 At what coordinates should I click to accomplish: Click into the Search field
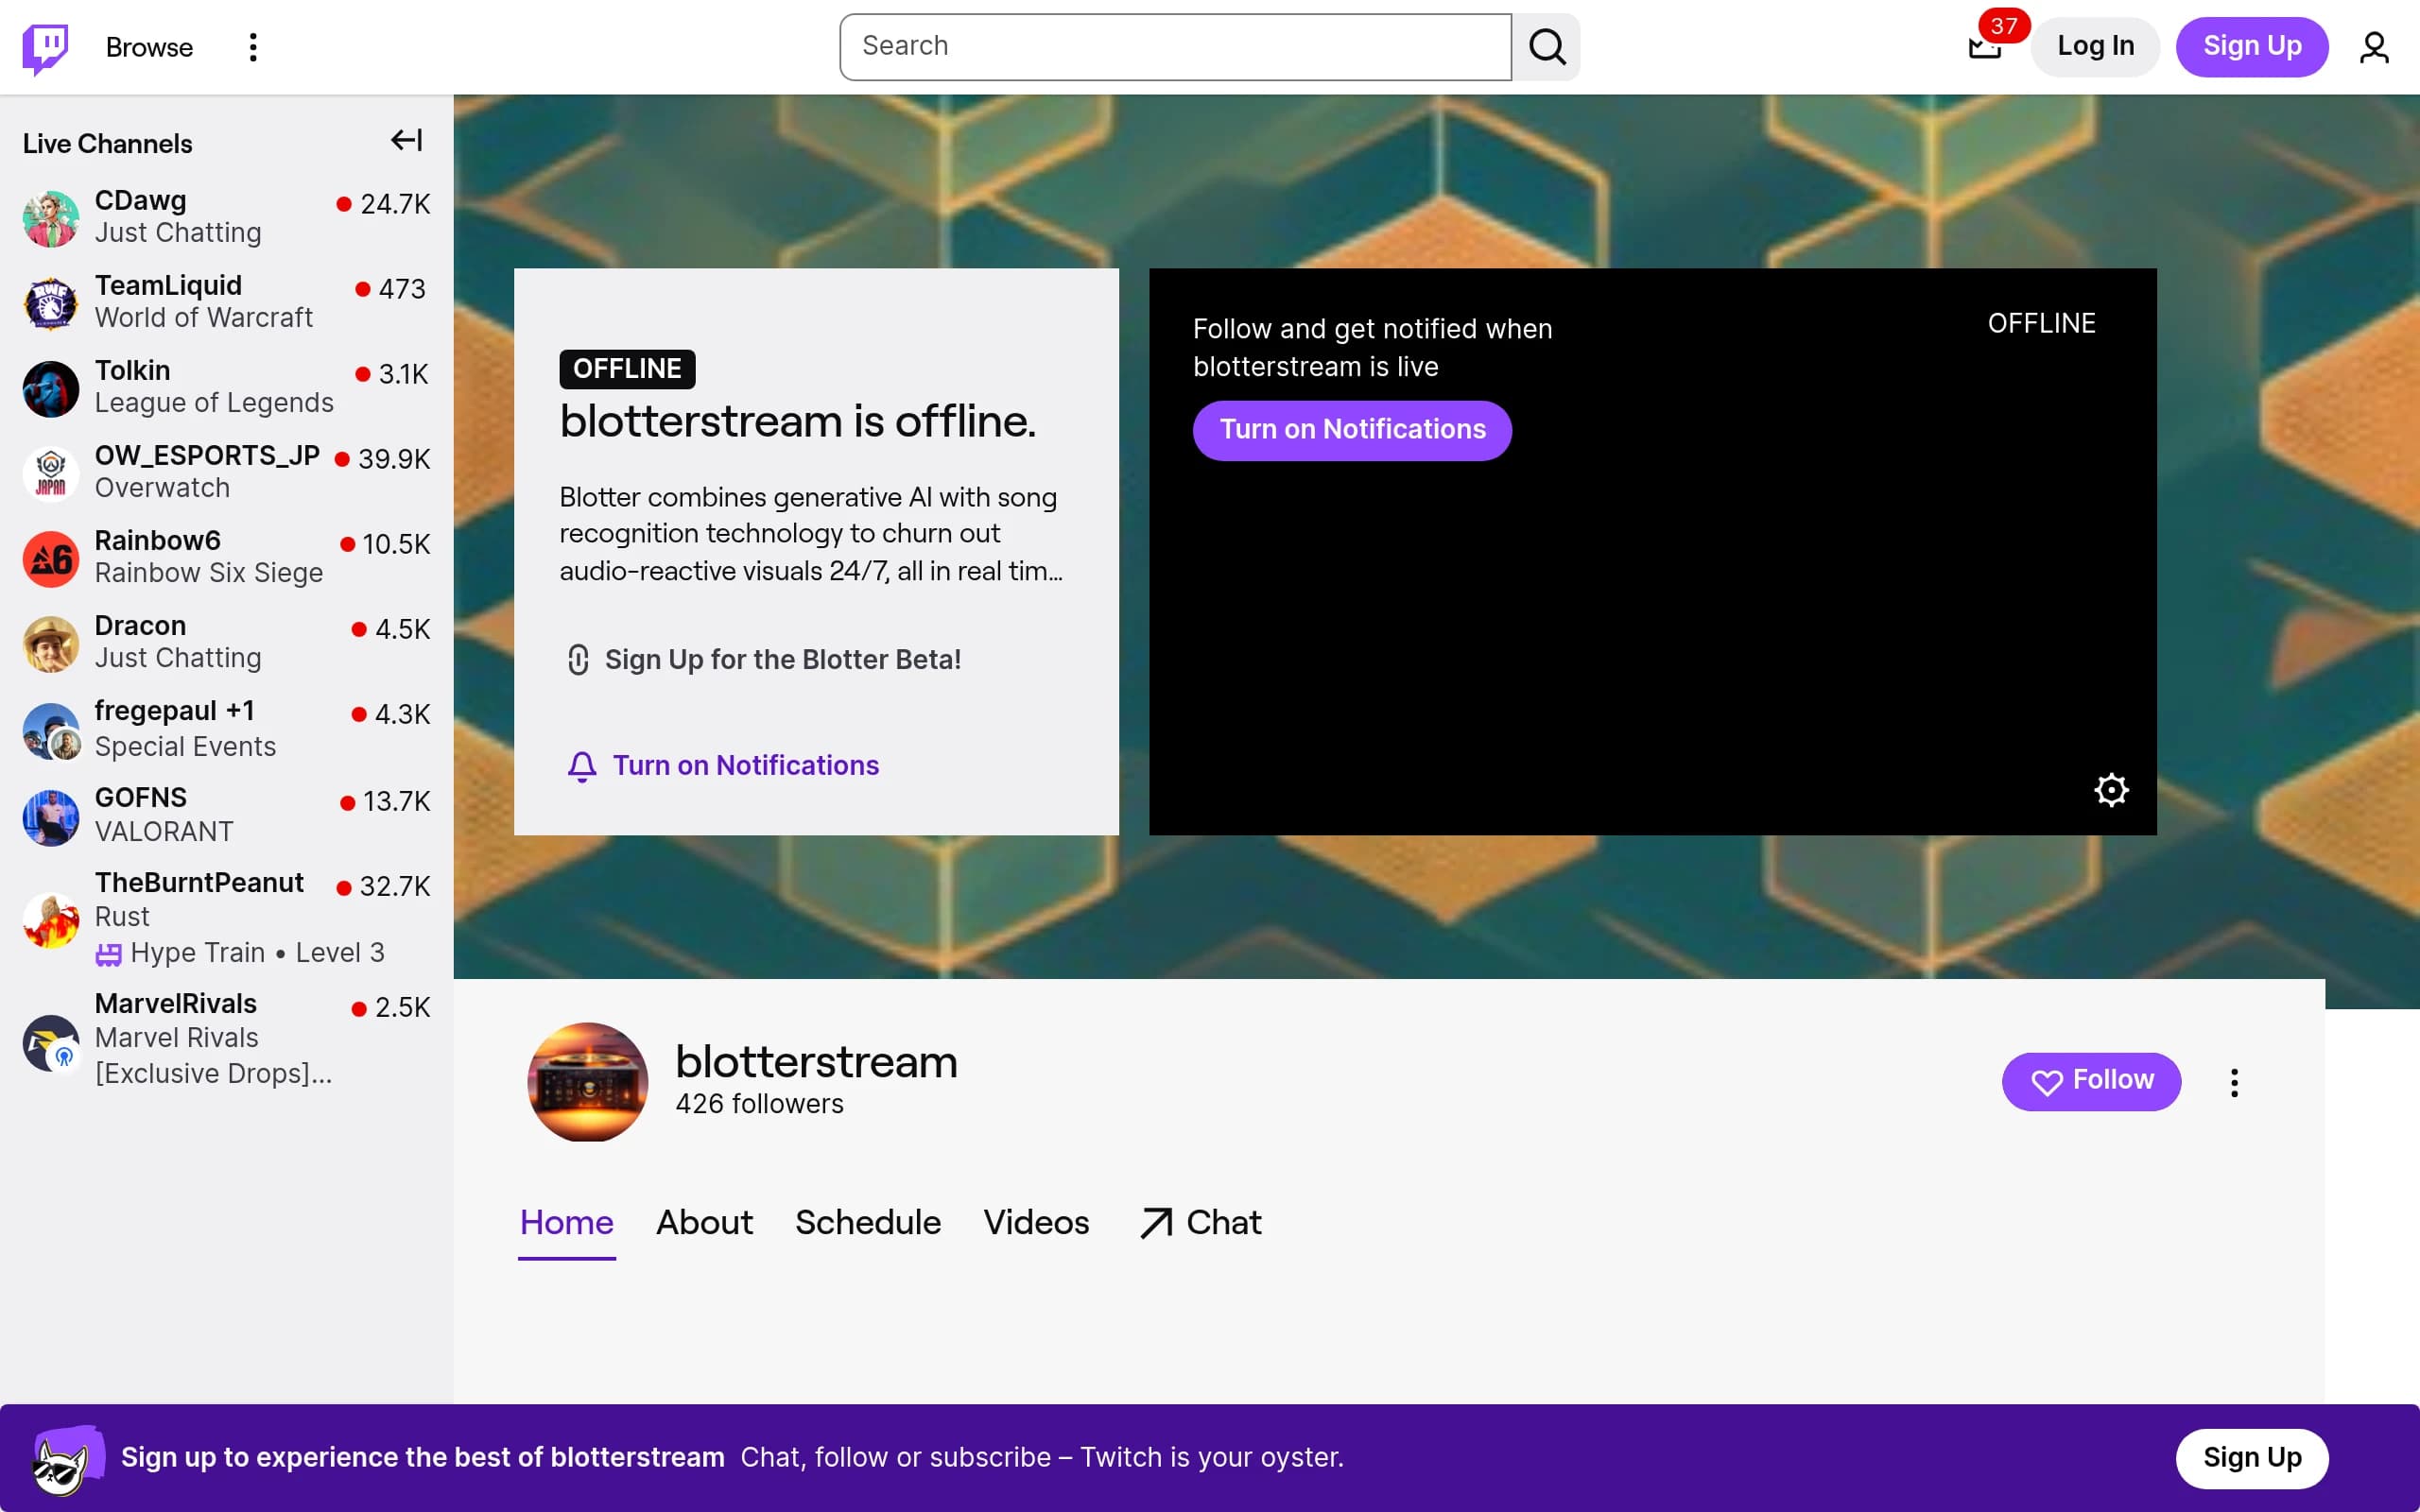click(x=1176, y=47)
